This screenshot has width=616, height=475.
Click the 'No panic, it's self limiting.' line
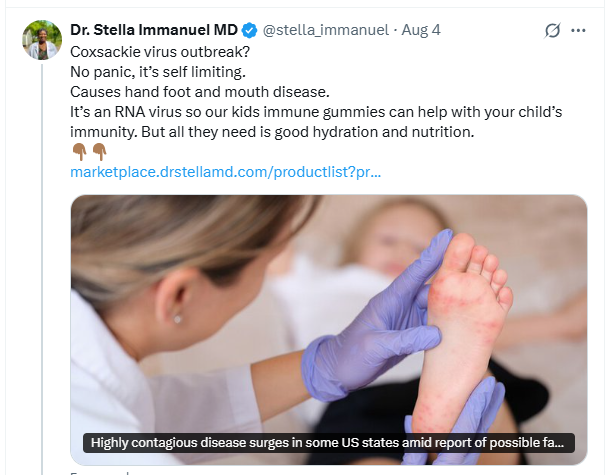click(158, 71)
